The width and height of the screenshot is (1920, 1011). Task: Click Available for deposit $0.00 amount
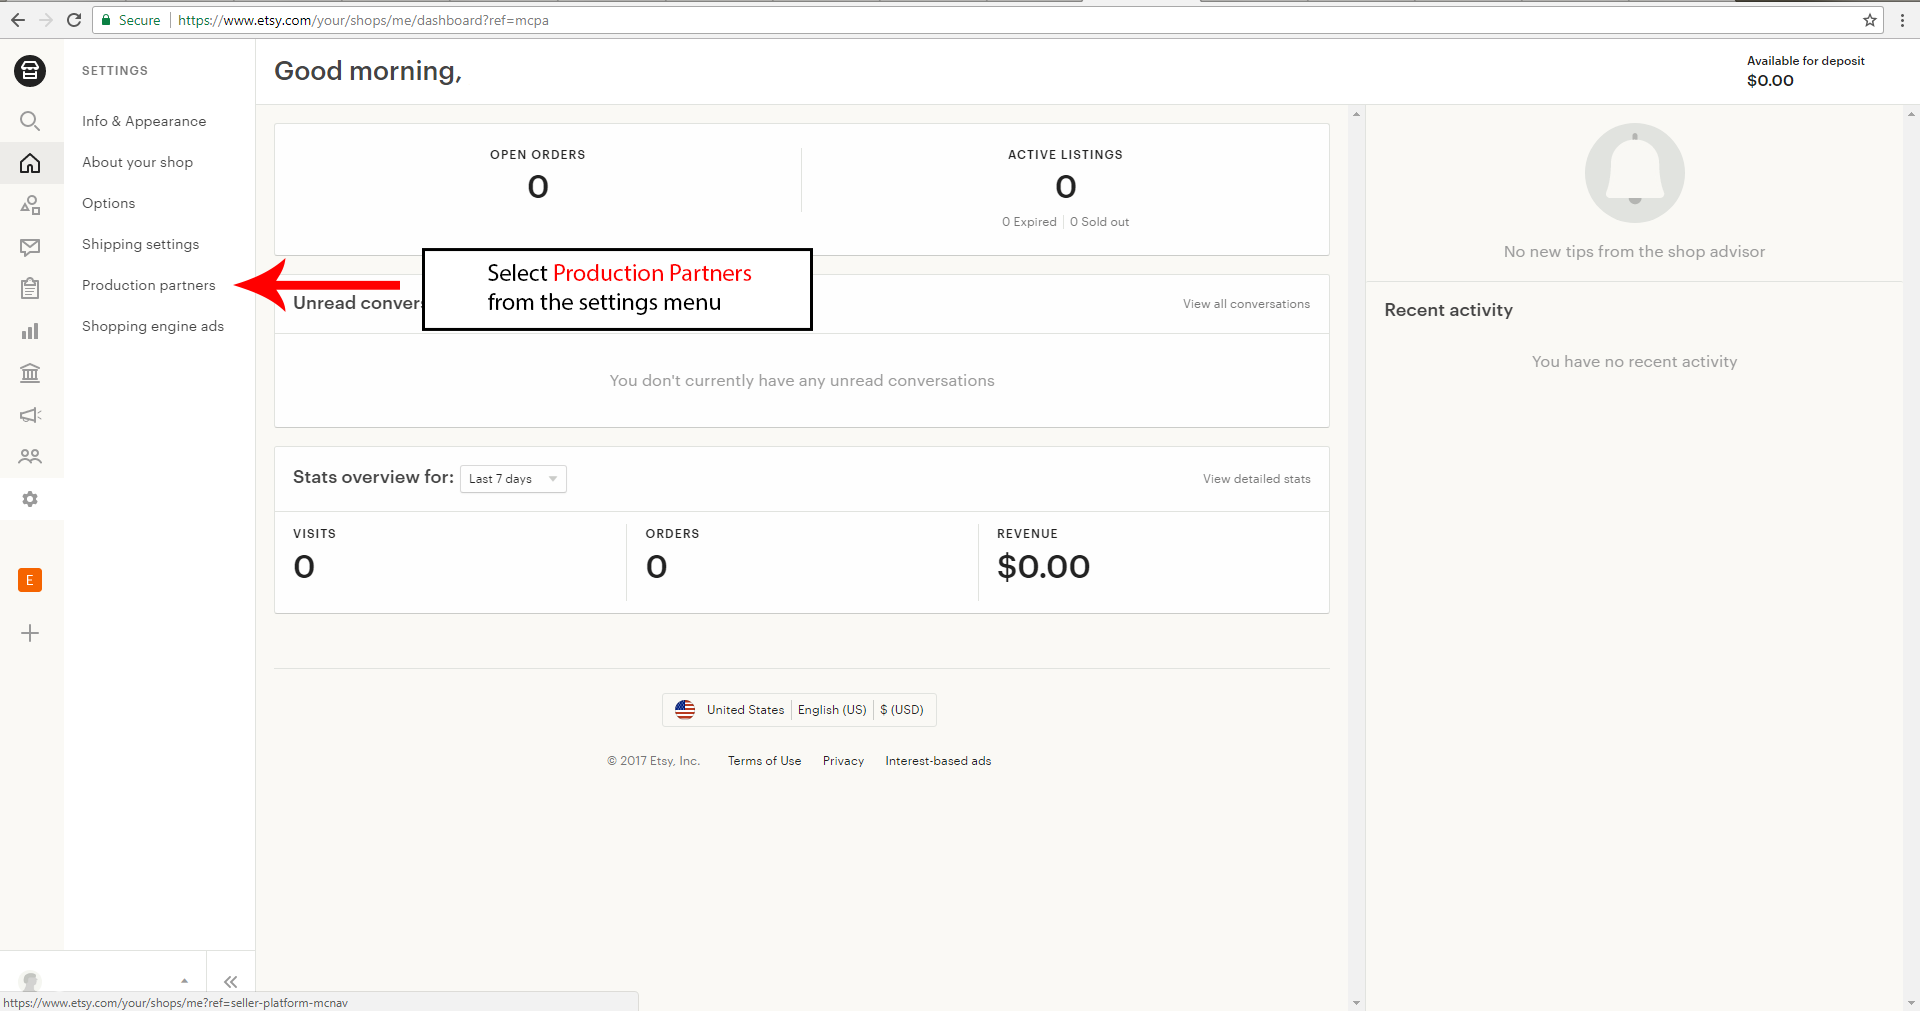1770,81
